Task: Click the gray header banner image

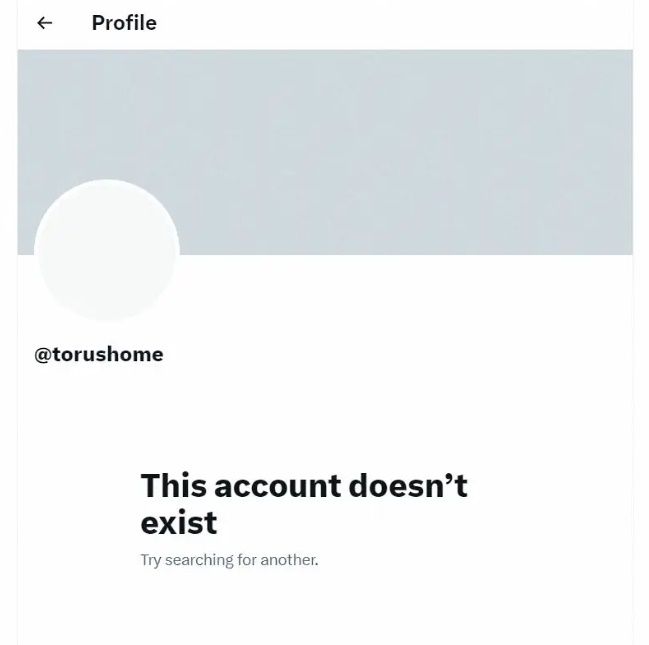Action: click(325, 152)
